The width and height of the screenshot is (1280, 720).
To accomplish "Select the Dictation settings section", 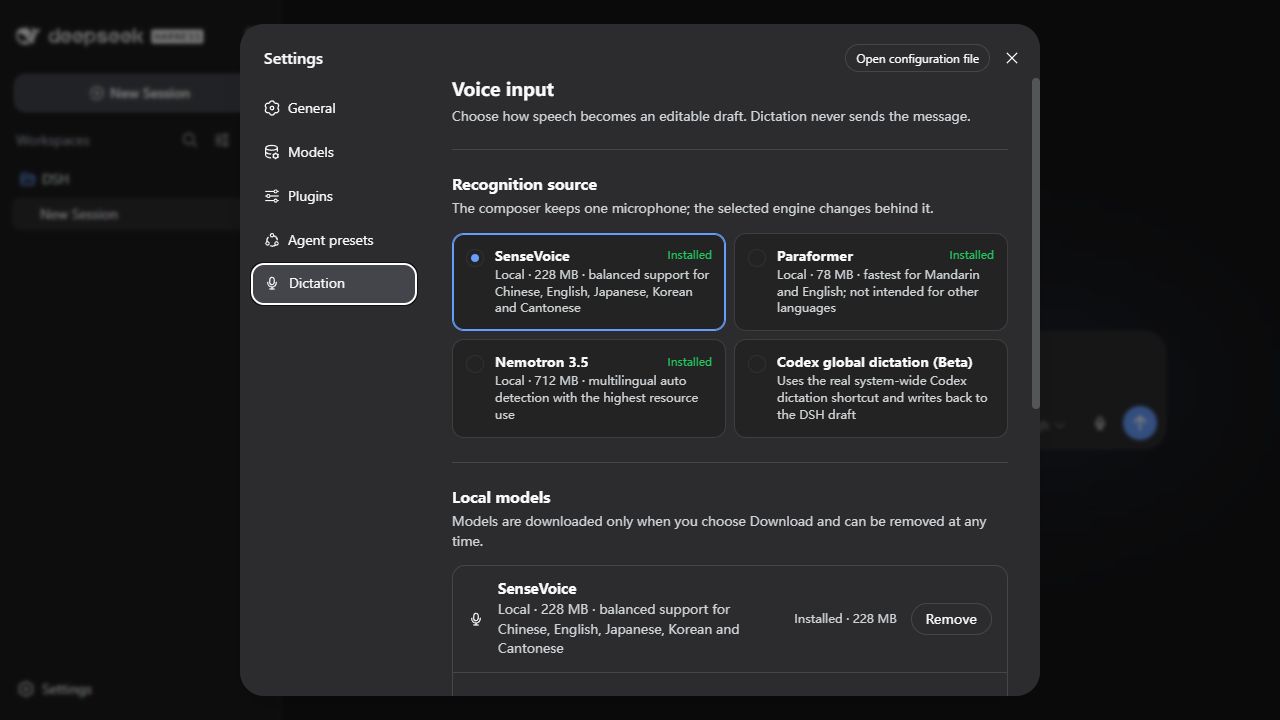I will pyautogui.click(x=333, y=284).
